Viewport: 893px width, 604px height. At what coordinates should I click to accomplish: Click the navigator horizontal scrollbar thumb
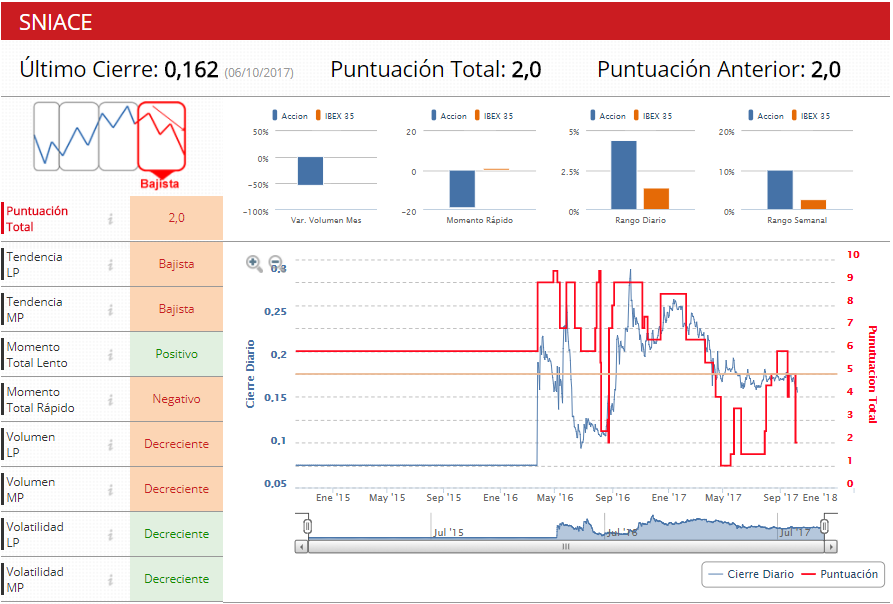[566, 547]
